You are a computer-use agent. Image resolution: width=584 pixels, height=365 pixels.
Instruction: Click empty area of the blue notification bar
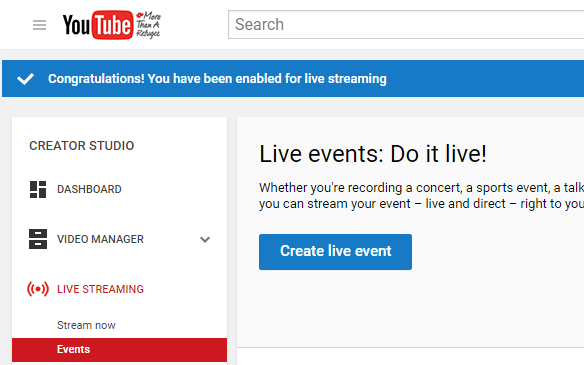coord(484,79)
